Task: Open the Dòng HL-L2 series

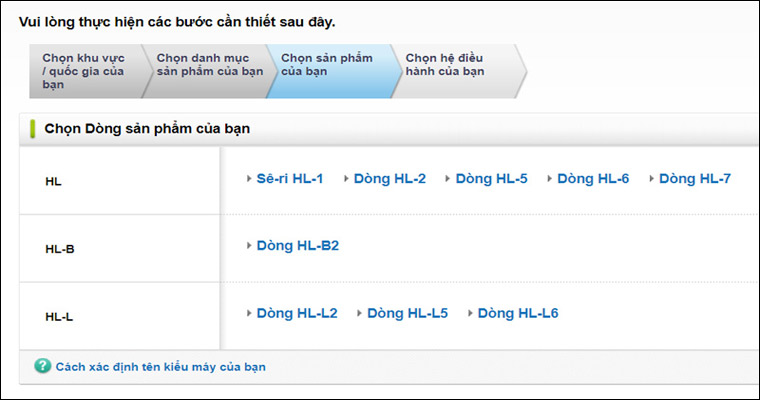Action: click(297, 313)
